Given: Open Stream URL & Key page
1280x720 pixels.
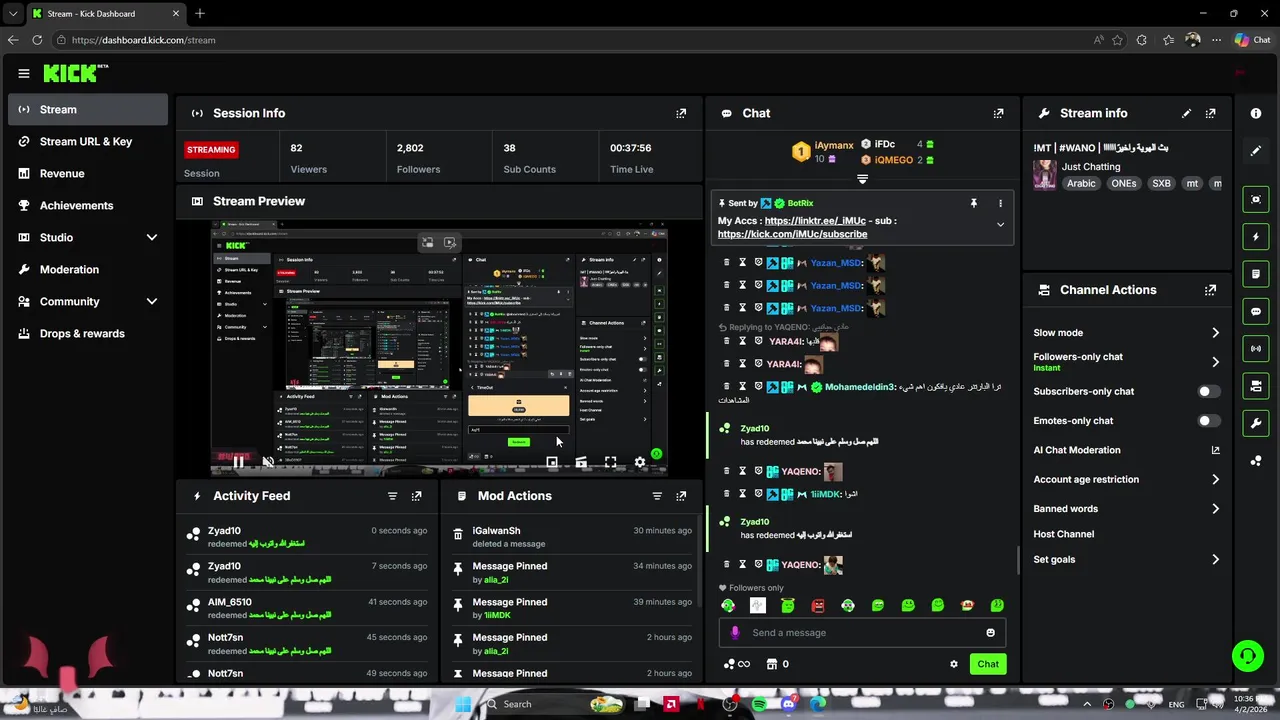Looking at the screenshot, I should click(x=88, y=142).
